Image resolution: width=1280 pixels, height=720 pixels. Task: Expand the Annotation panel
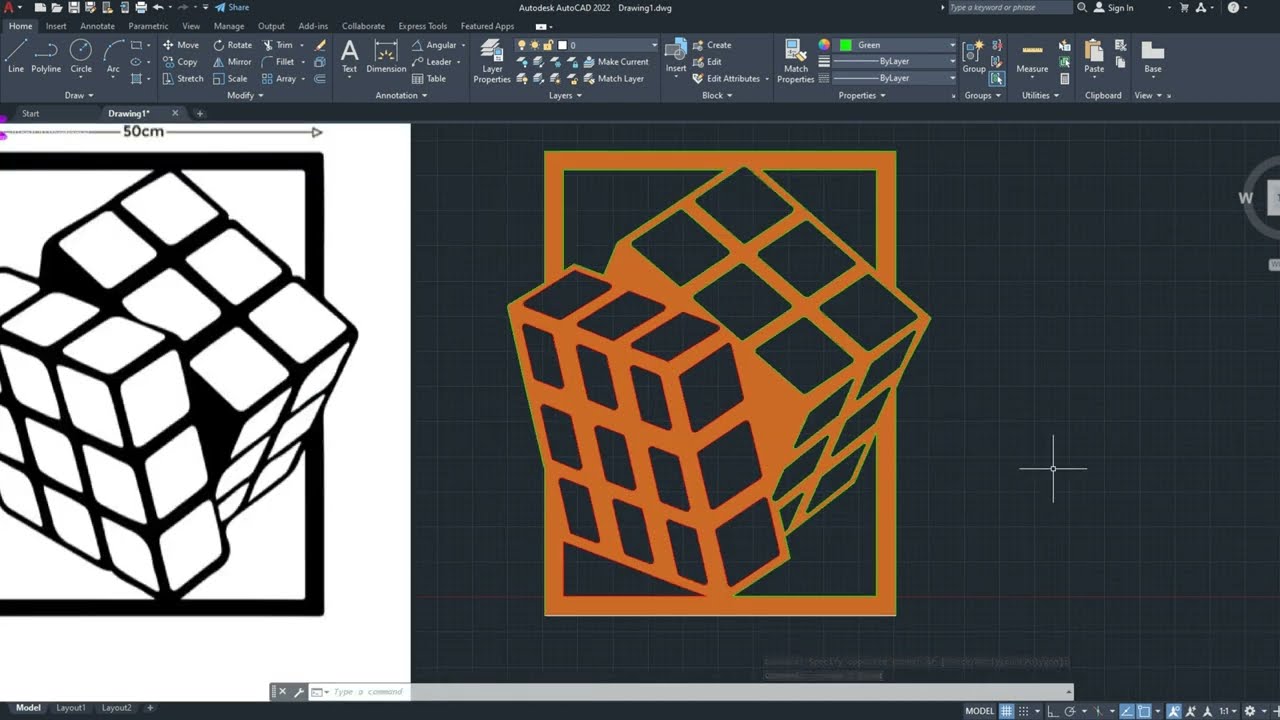401,95
